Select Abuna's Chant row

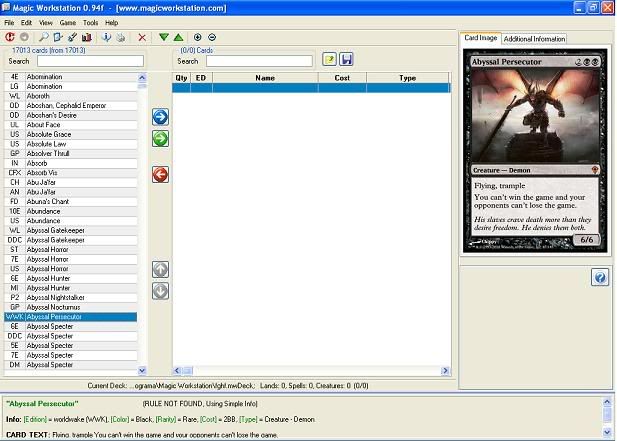[x=71, y=201]
